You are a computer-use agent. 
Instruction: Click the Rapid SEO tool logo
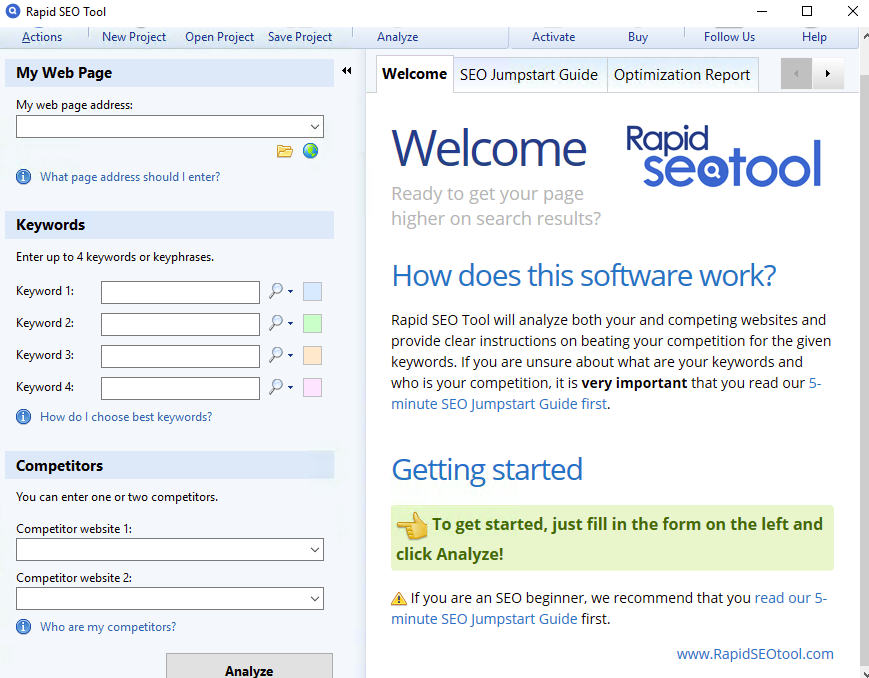pos(723,156)
